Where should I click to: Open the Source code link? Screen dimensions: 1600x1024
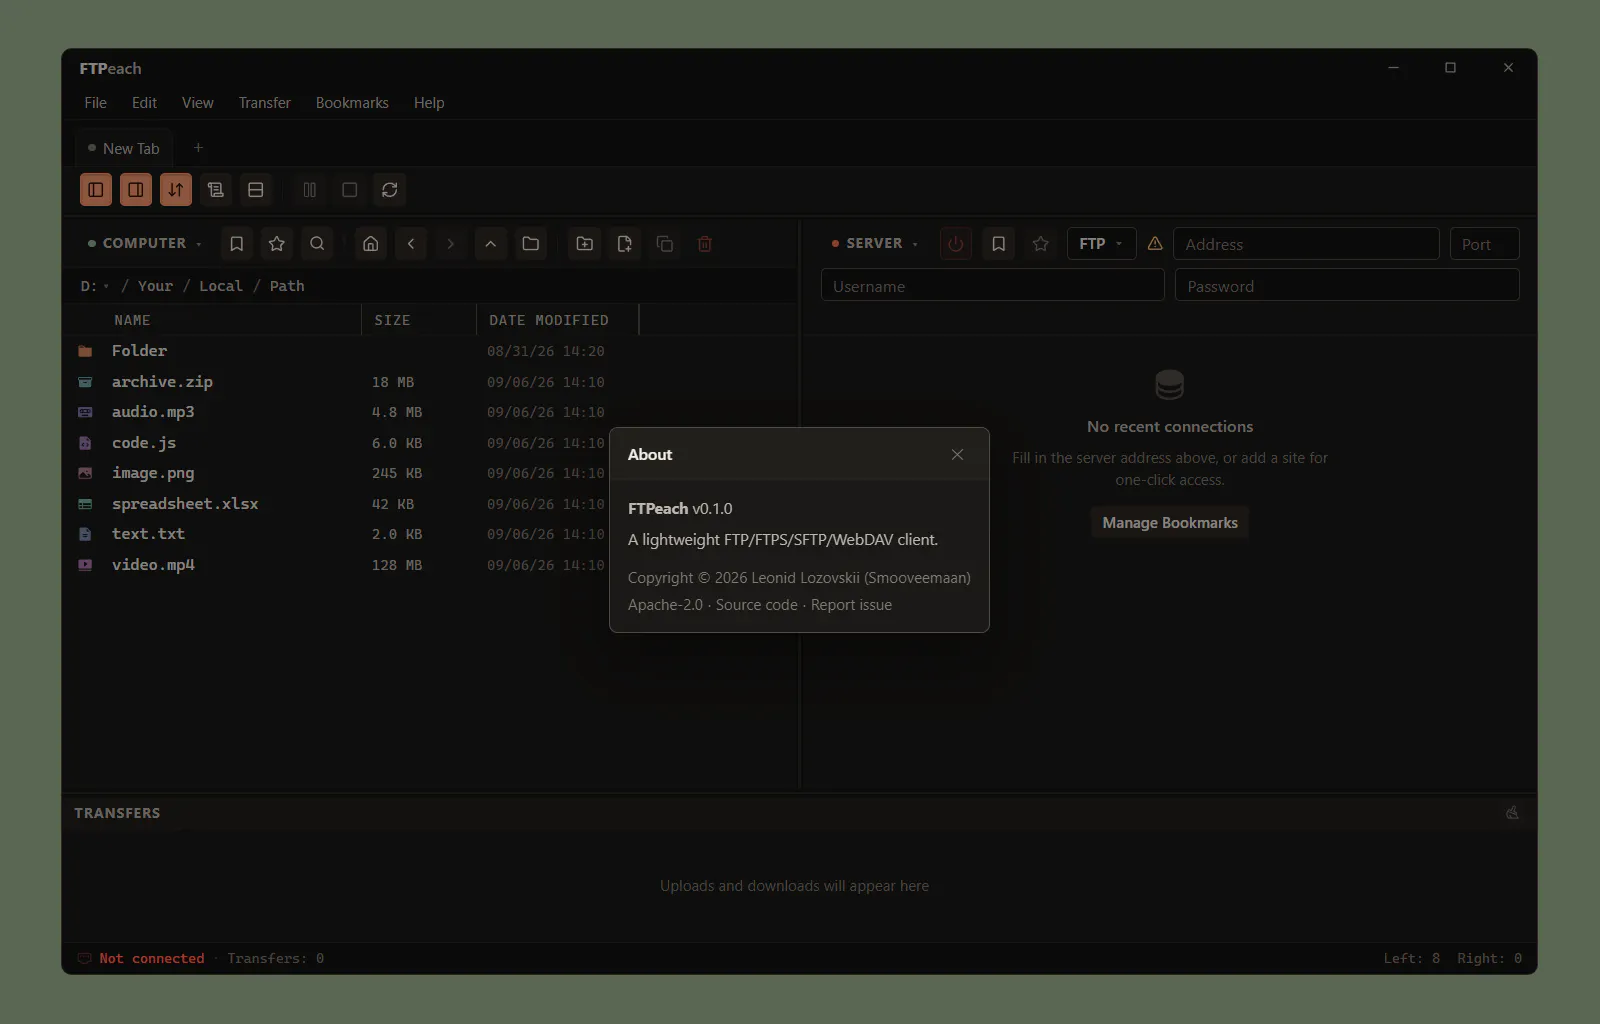click(756, 605)
